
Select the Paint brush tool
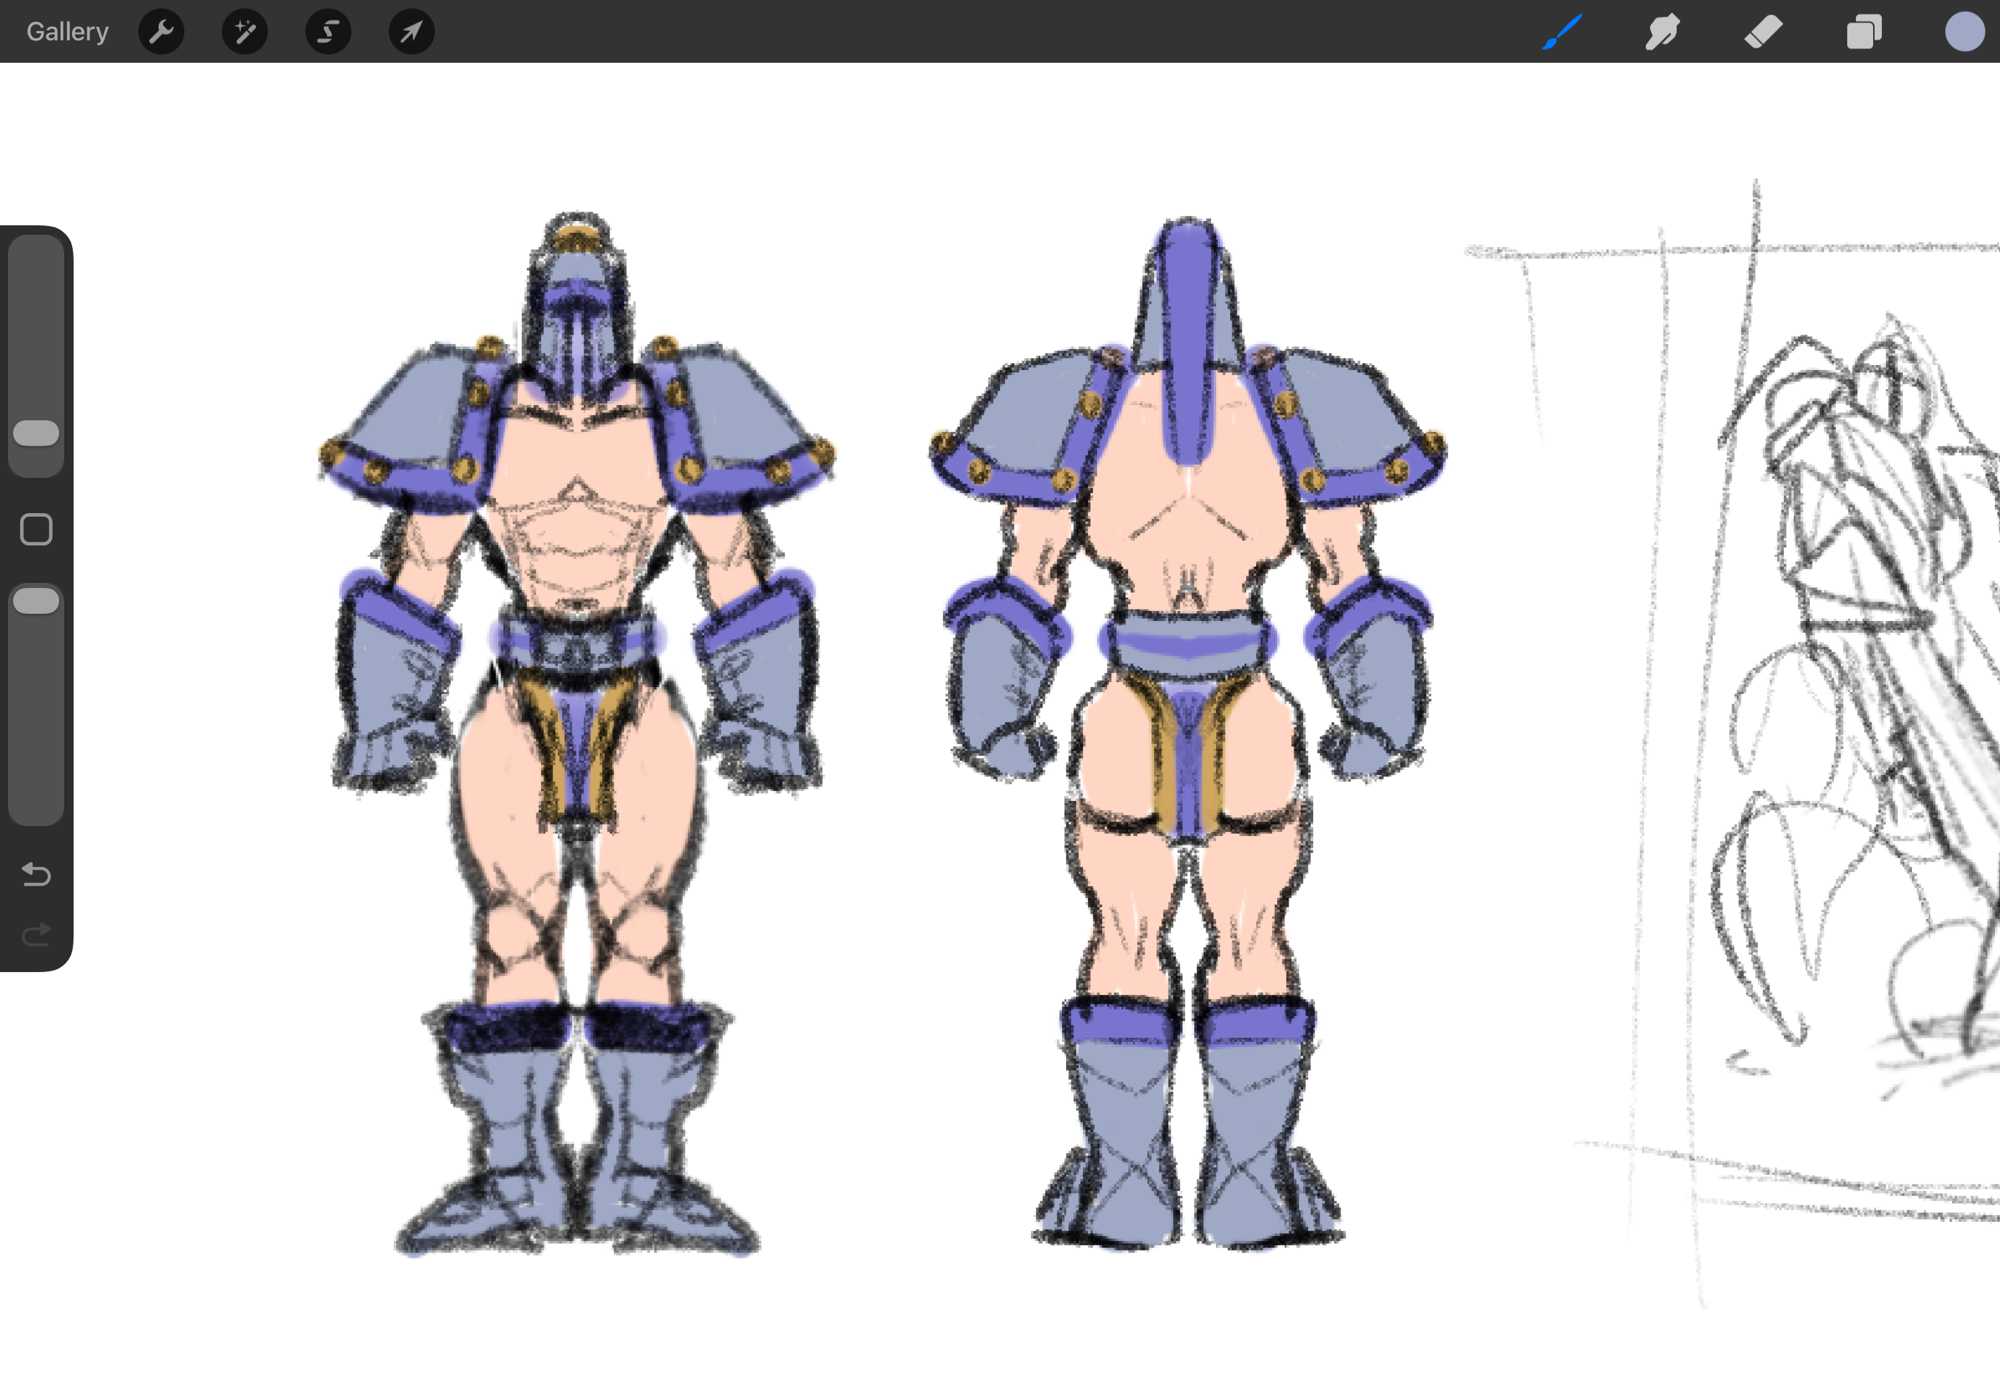(x=1562, y=32)
